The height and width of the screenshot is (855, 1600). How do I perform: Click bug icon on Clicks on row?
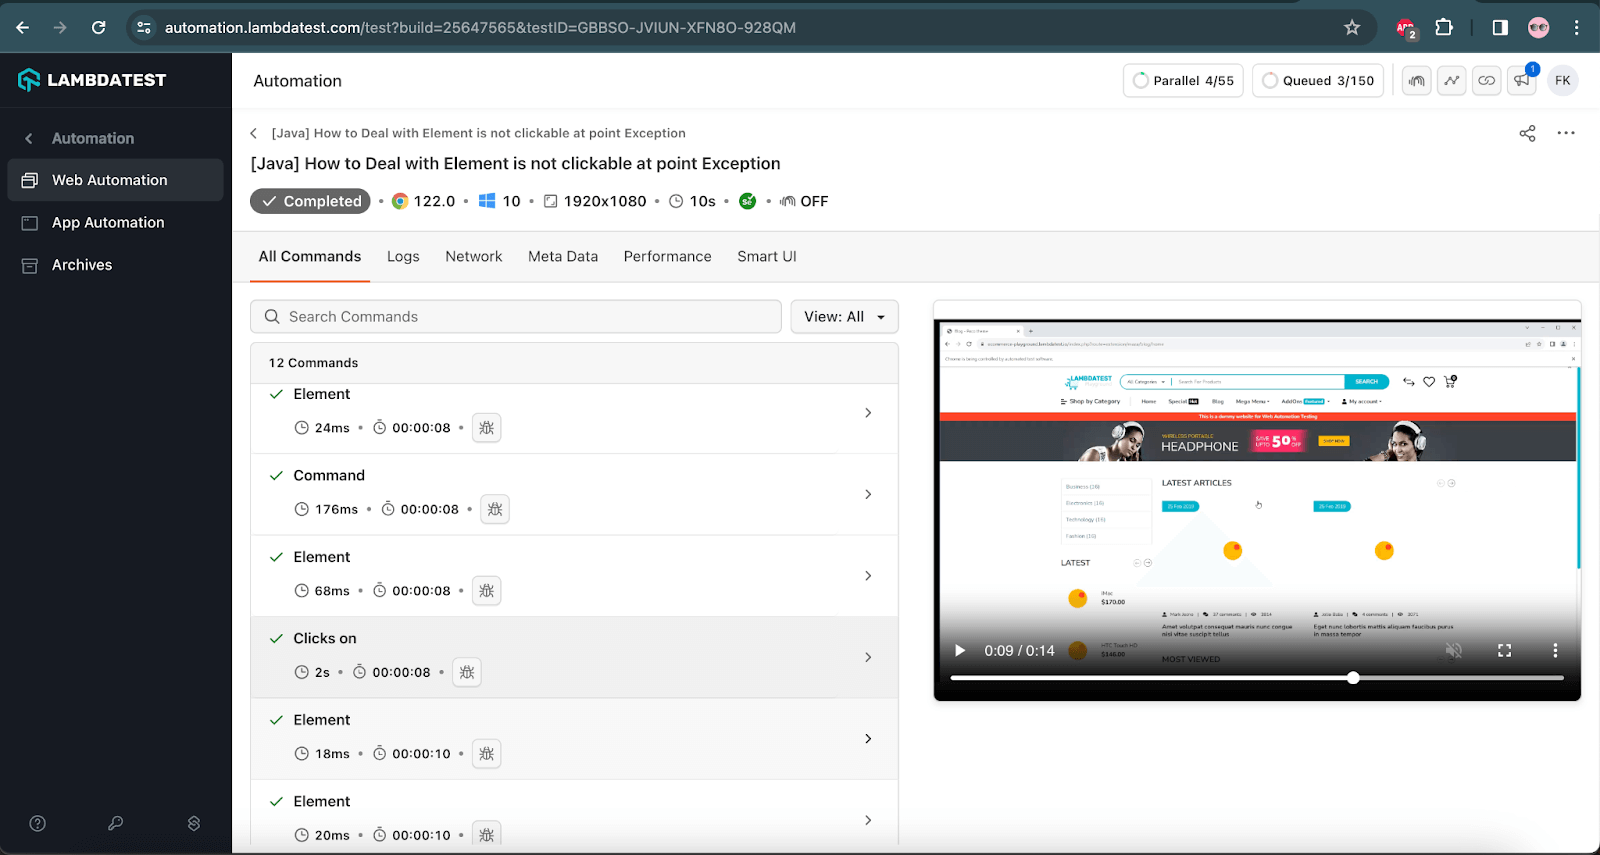pos(467,672)
